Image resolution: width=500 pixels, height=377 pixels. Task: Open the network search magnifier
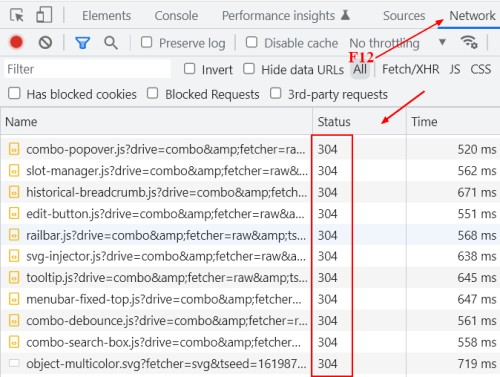coord(111,43)
